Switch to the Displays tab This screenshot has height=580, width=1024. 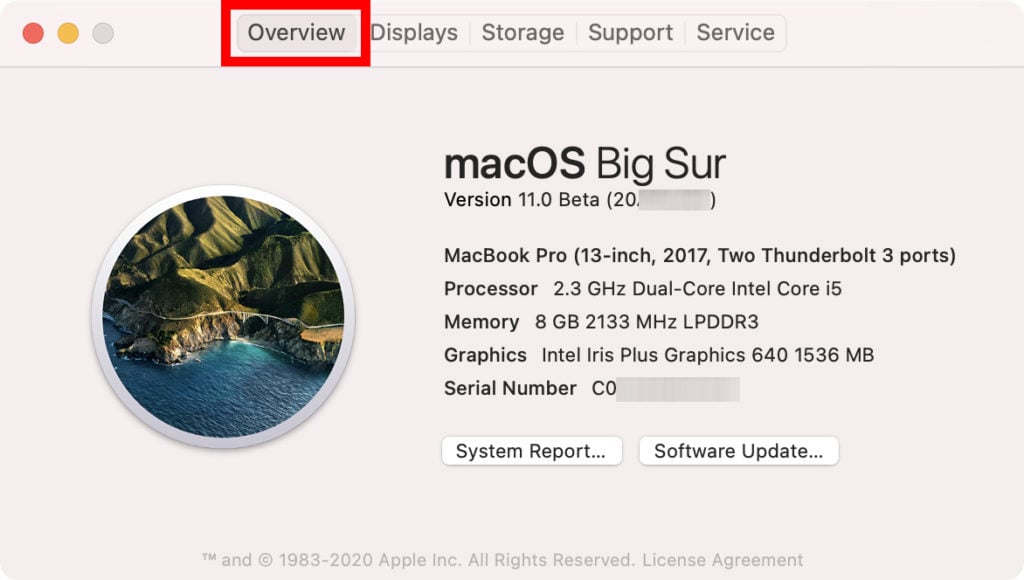point(414,32)
